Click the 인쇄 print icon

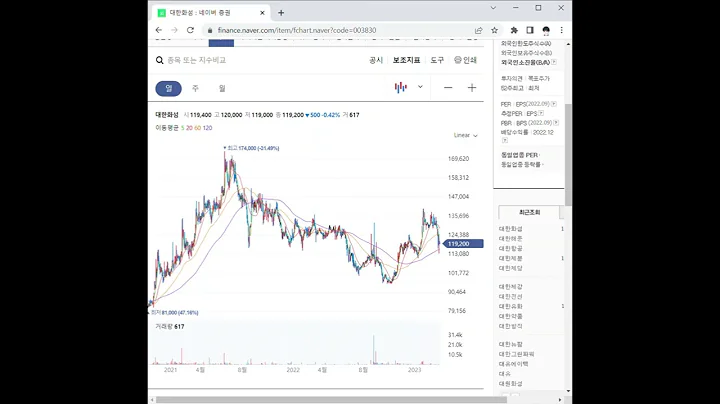457,60
